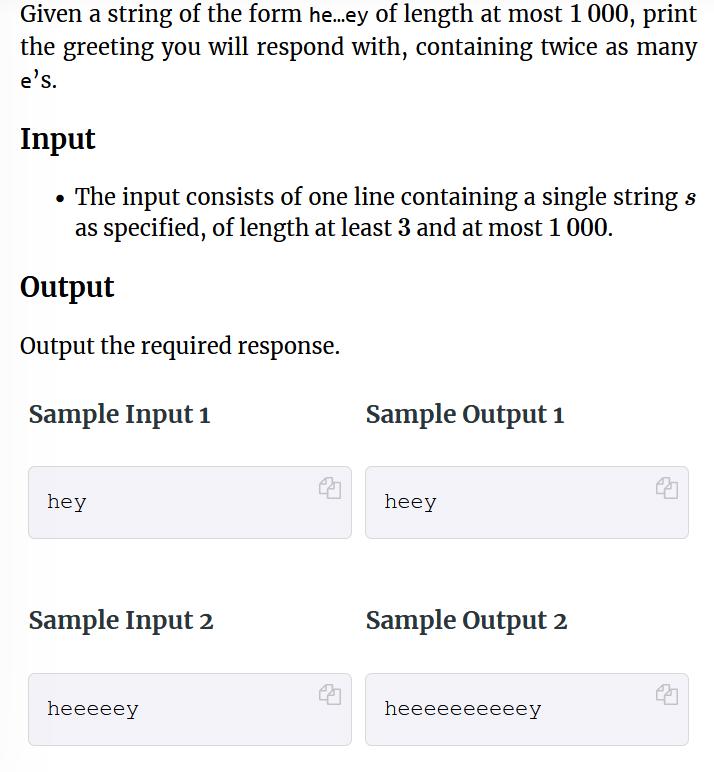Click the "Output the required response." sentence

click(x=180, y=346)
